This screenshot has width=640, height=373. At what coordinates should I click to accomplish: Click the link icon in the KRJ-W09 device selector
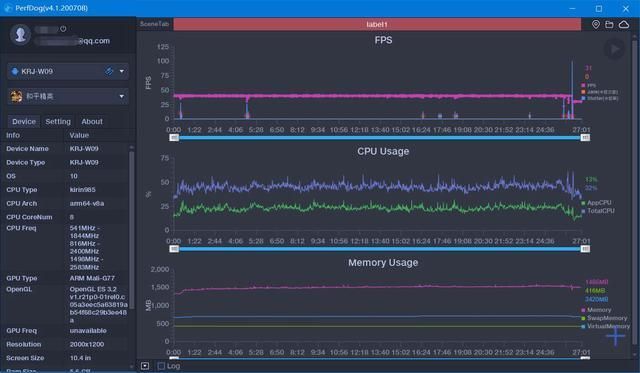tap(109, 71)
